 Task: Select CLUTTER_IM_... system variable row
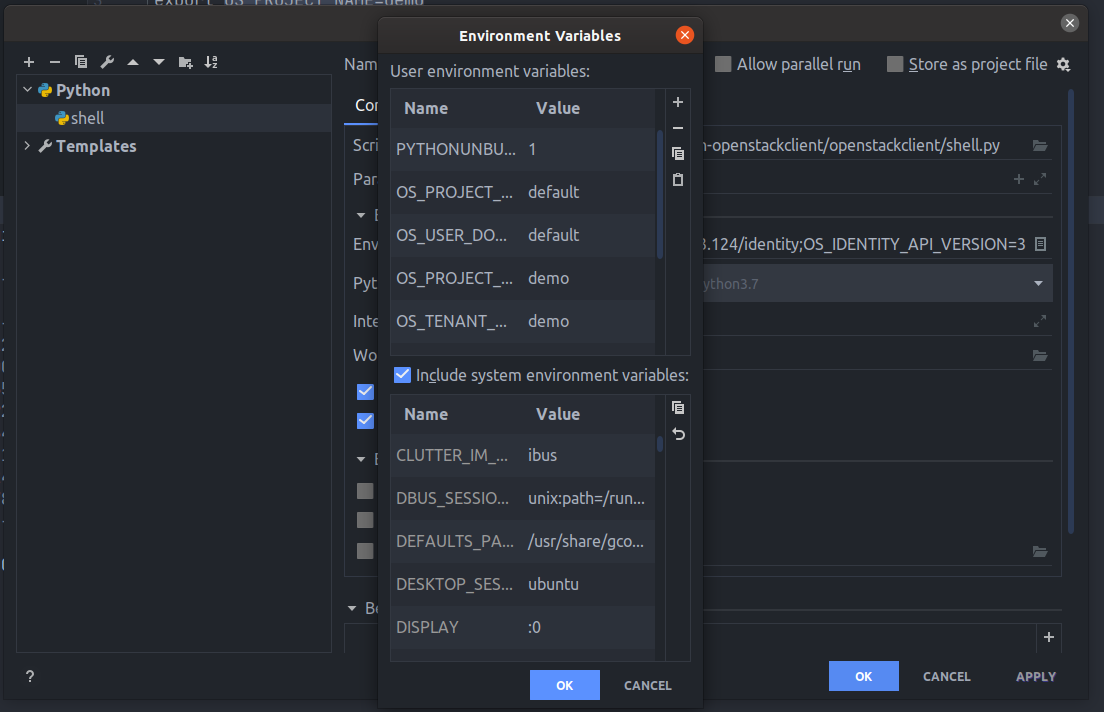(523, 455)
